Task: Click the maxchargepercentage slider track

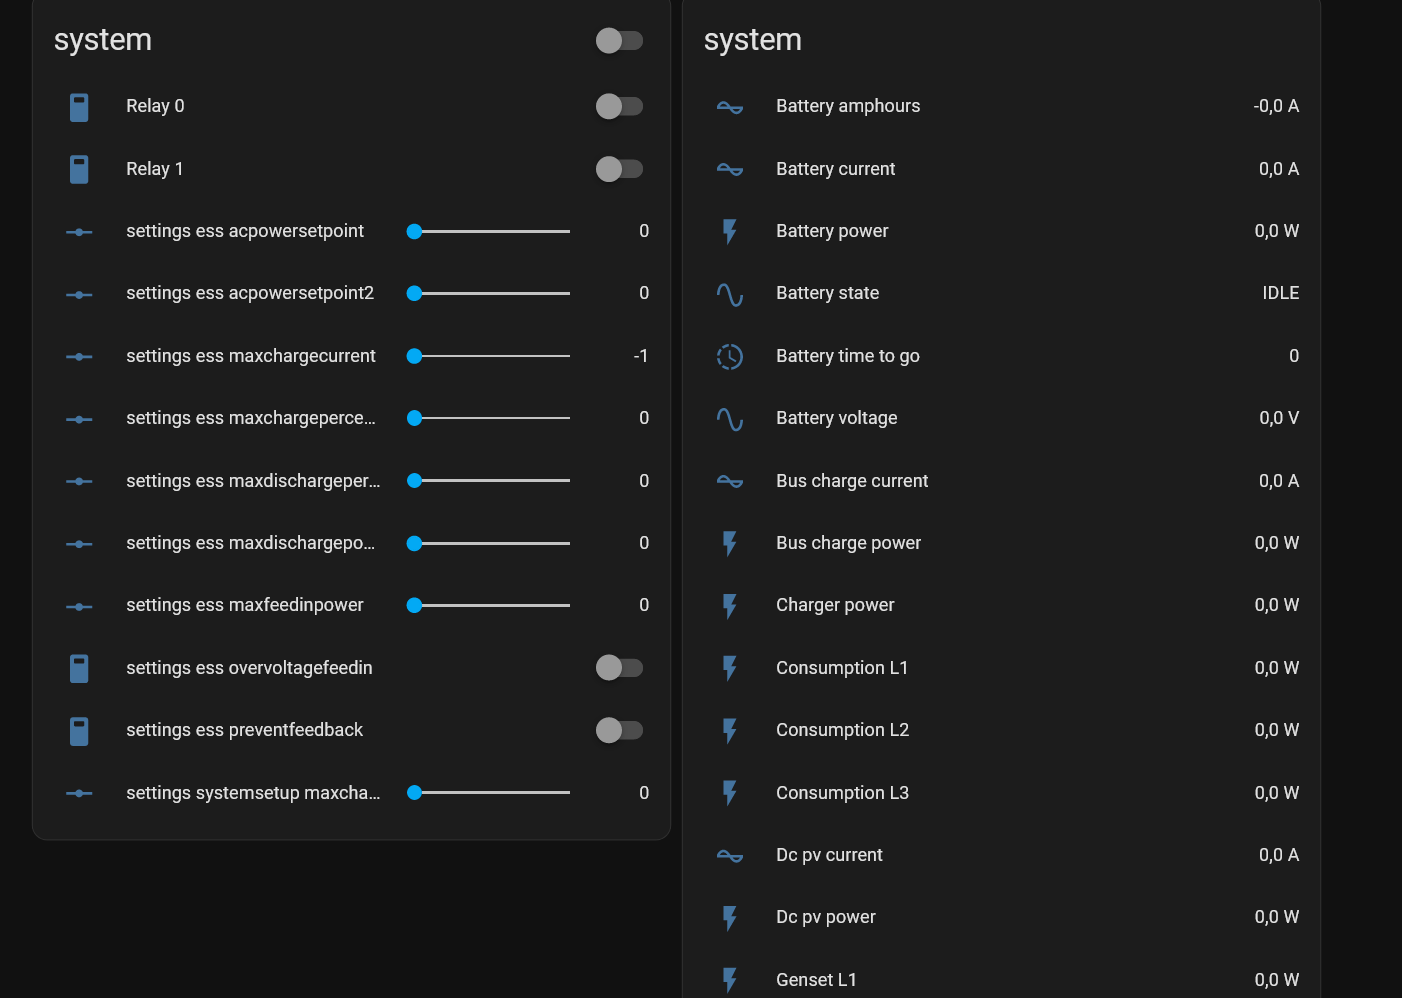Action: [488, 418]
